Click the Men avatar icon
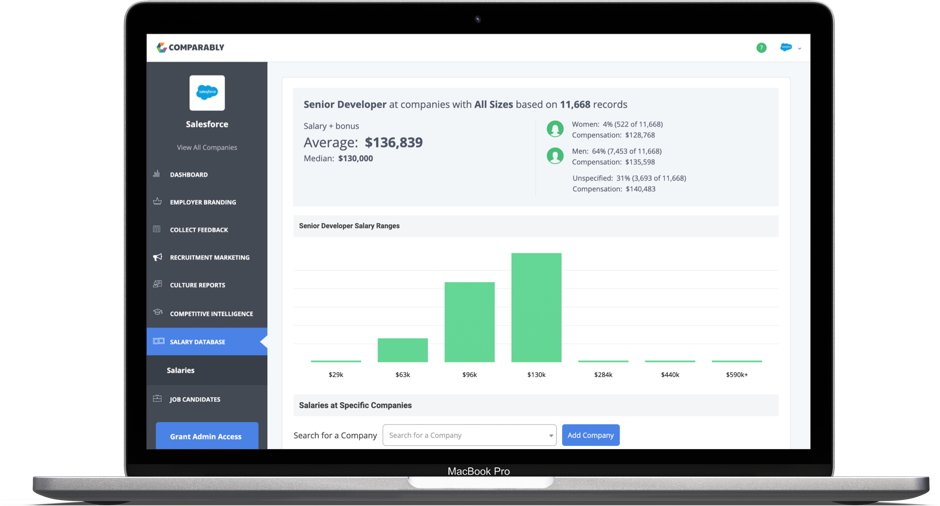The width and height of the screenshot is (940, 506). coord(555,156)
